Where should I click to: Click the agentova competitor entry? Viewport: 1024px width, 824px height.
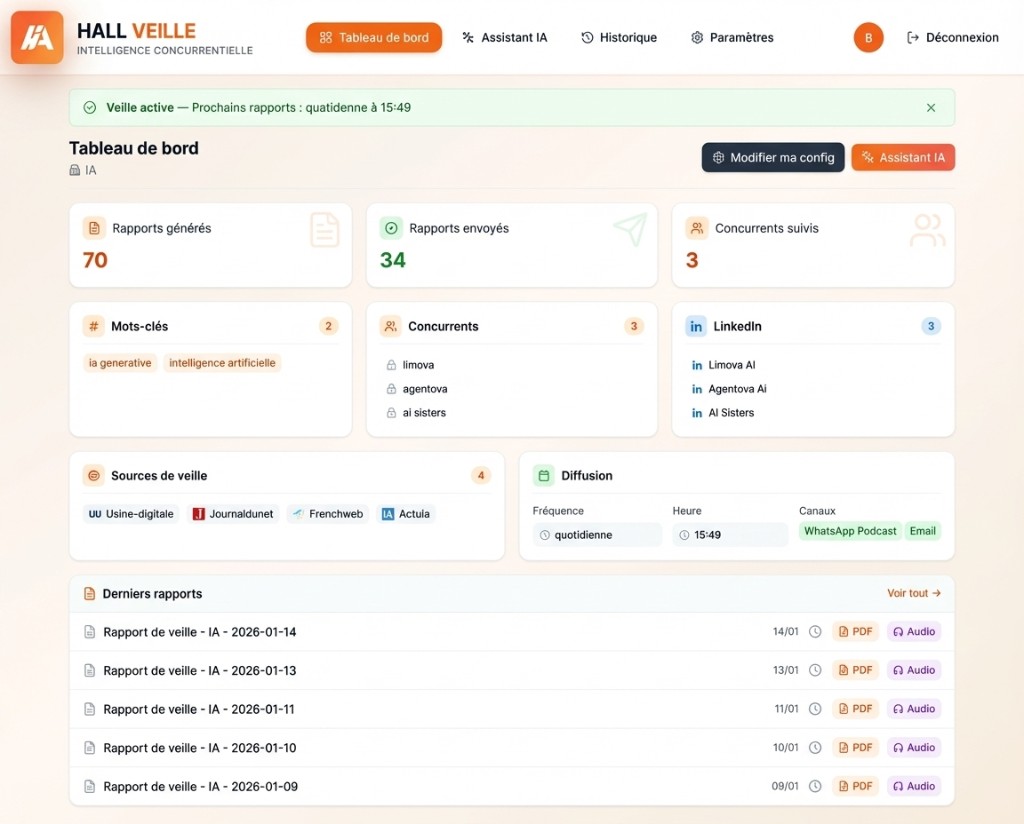click(x=417, y=389)
